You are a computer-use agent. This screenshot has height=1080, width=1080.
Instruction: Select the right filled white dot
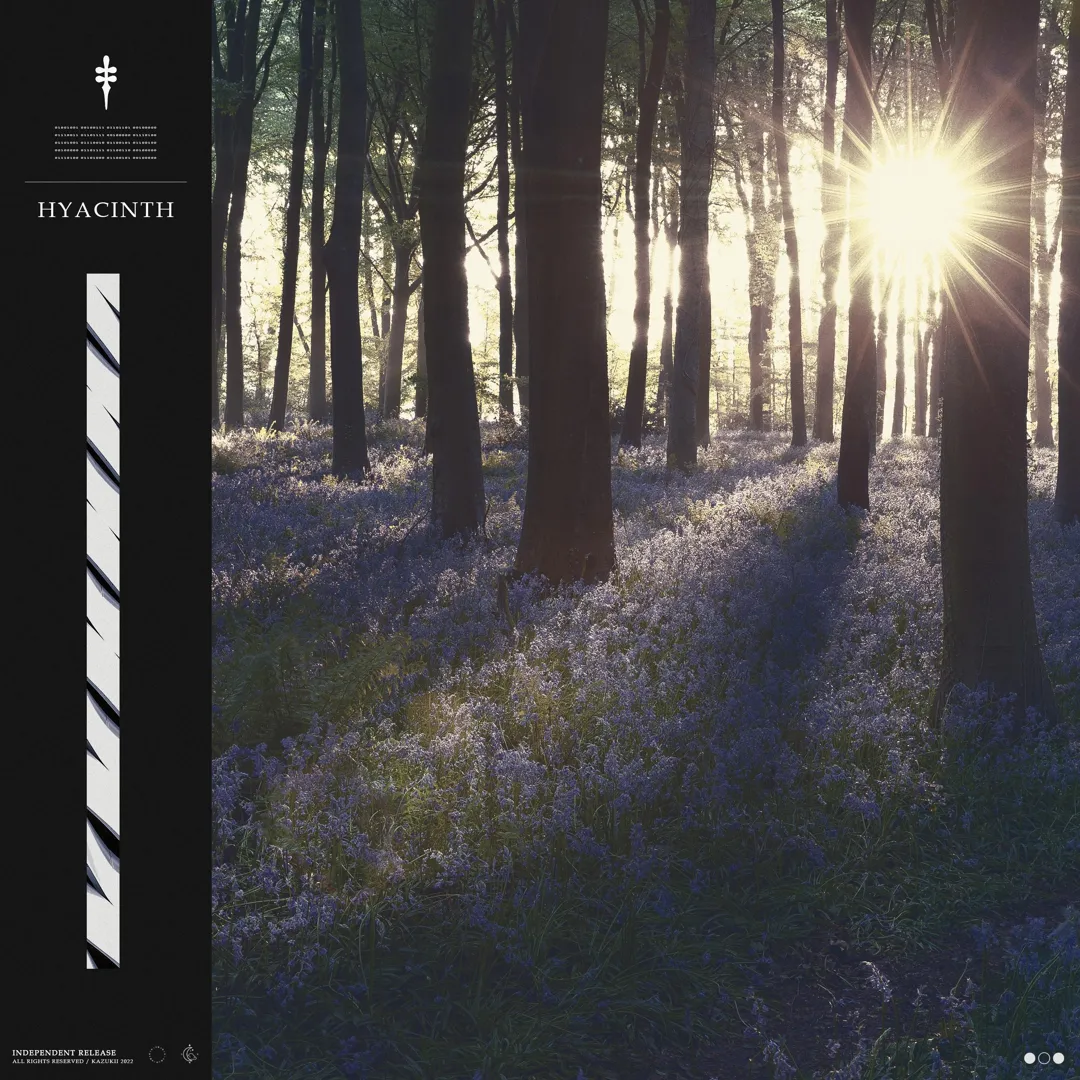click(1058, 1058)
